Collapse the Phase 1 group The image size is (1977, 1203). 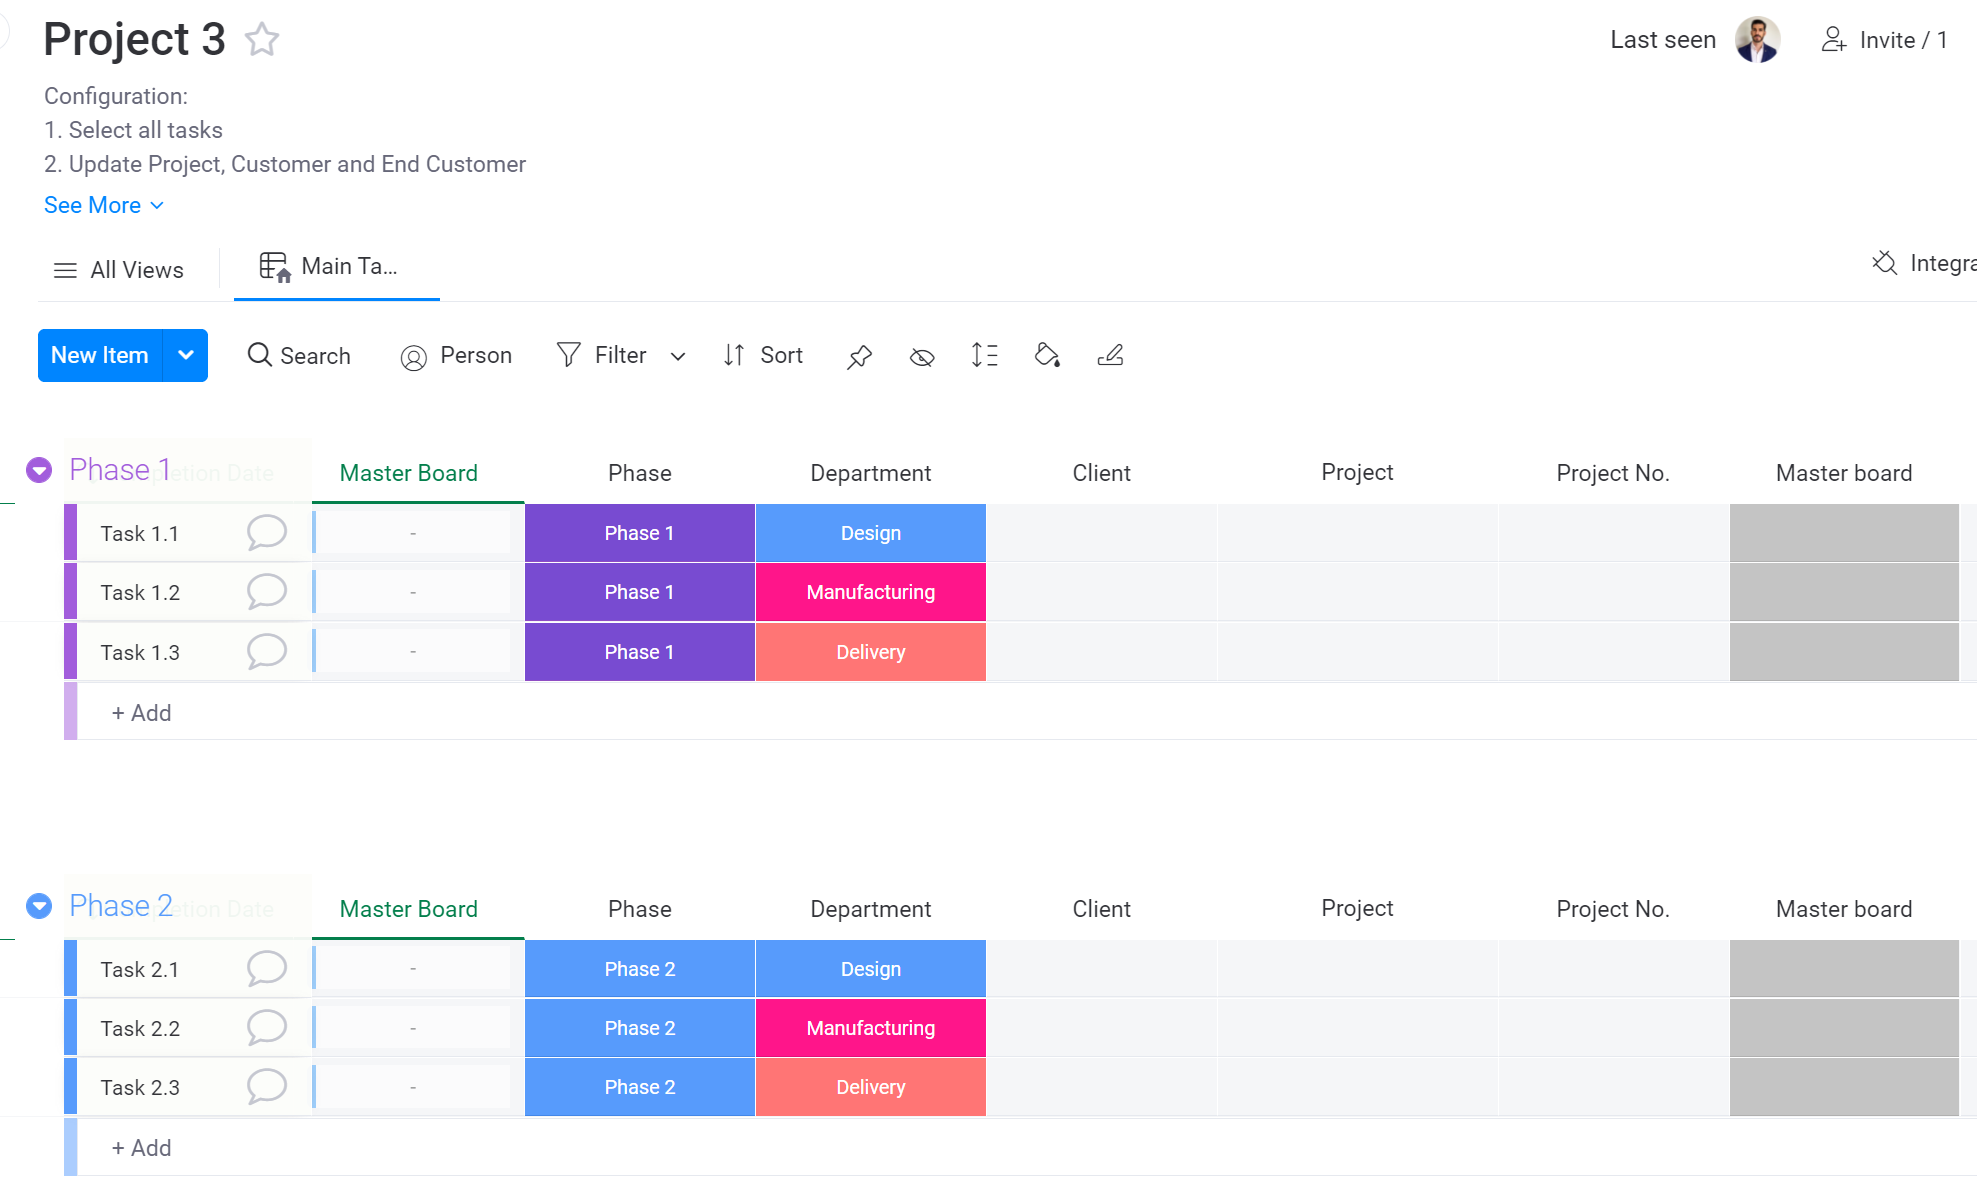click(39, 470)
